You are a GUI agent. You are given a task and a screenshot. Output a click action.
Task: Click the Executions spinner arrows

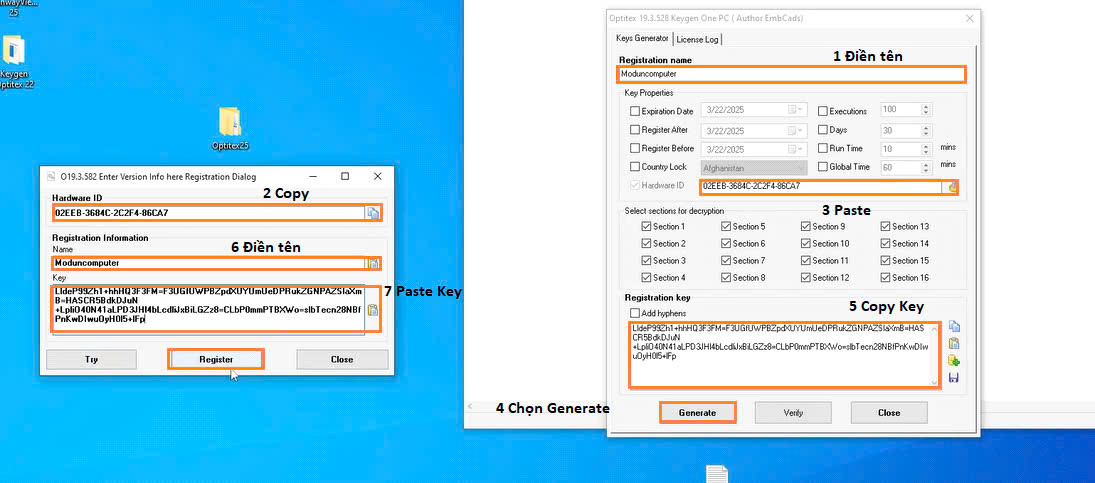click(926, 111)
